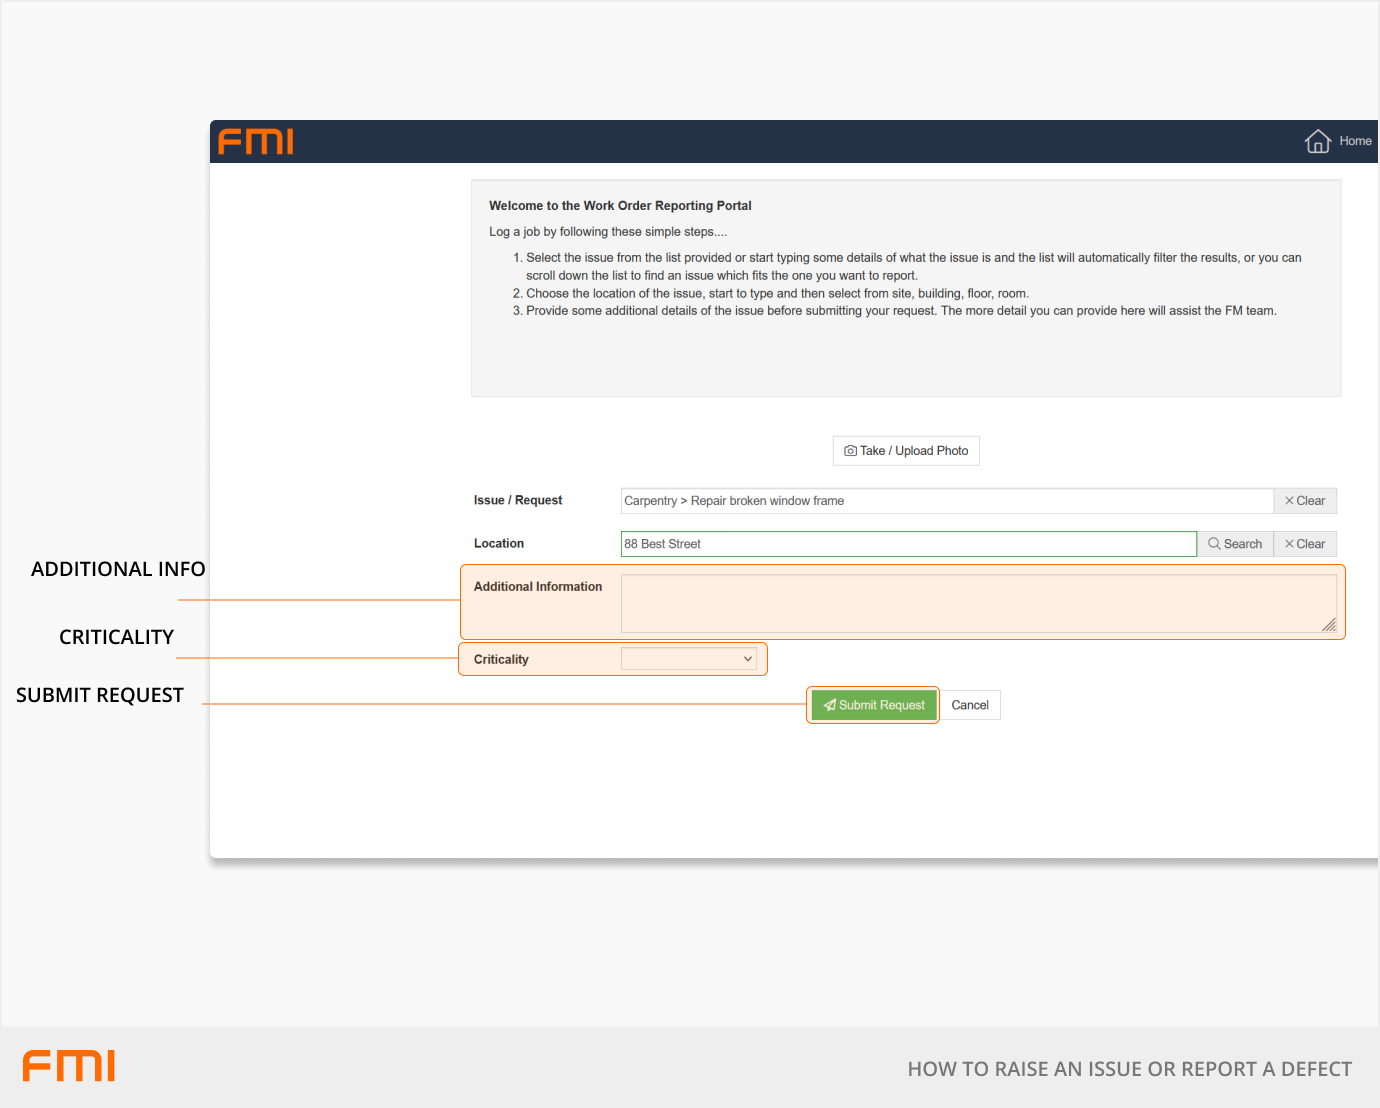The height and width of the screenshot is (1108, 1380).
Task: Open the Home link text in the header
Action: (1355, 141)
